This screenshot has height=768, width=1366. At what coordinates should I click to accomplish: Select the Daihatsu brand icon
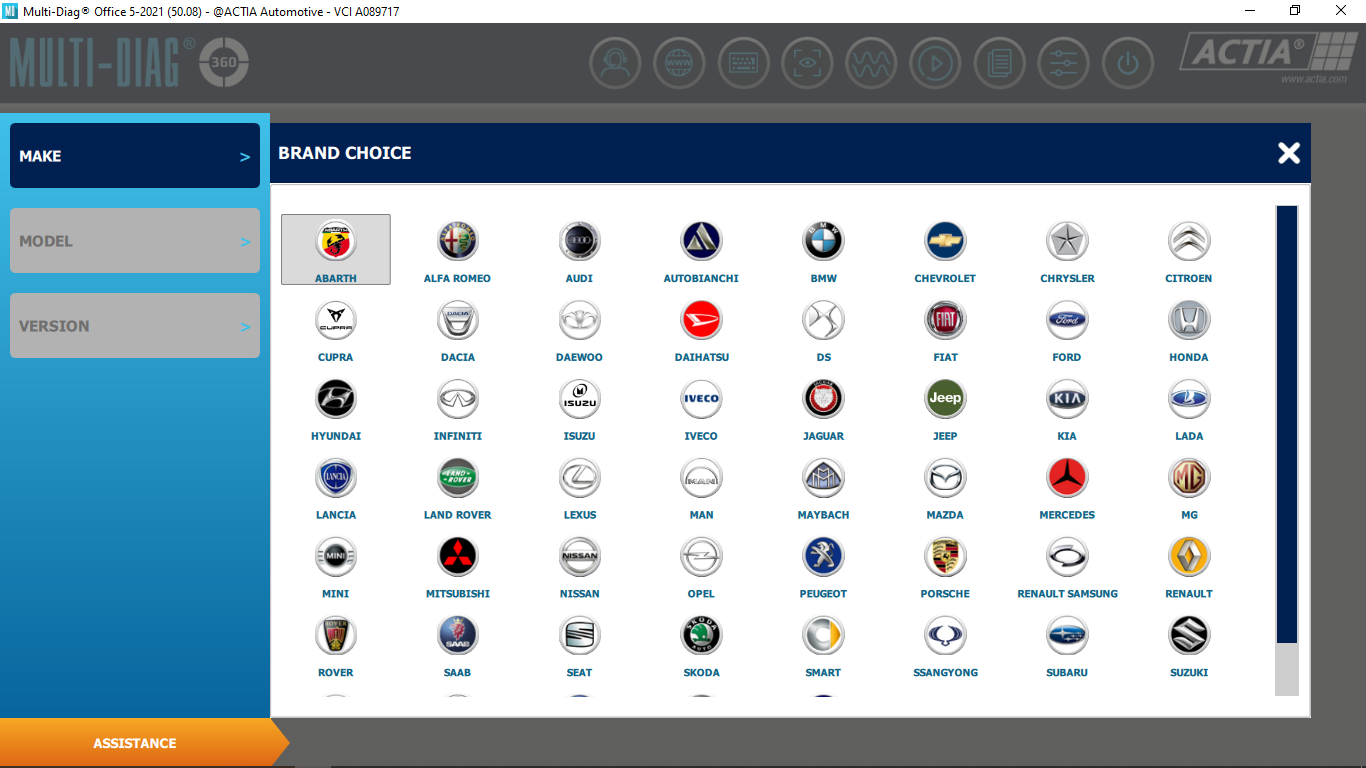click(701, 320)
